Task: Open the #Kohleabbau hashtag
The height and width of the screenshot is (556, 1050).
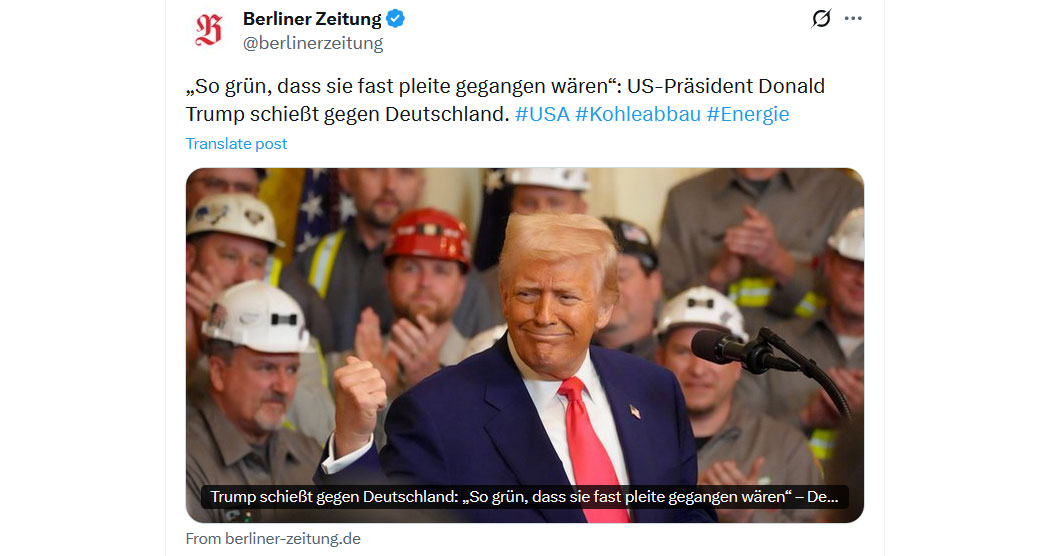Action: (638, 114)
